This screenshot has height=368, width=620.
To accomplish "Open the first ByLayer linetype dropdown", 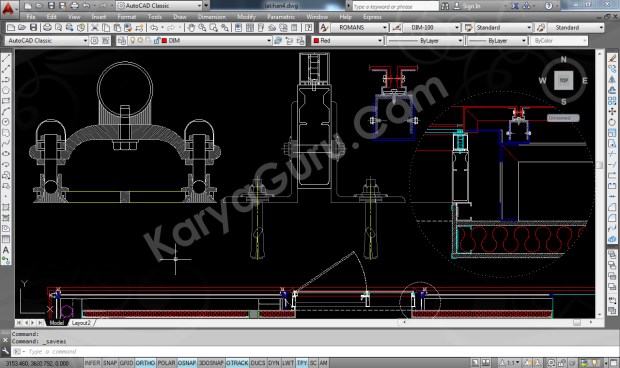I will [x=460, y=41].
